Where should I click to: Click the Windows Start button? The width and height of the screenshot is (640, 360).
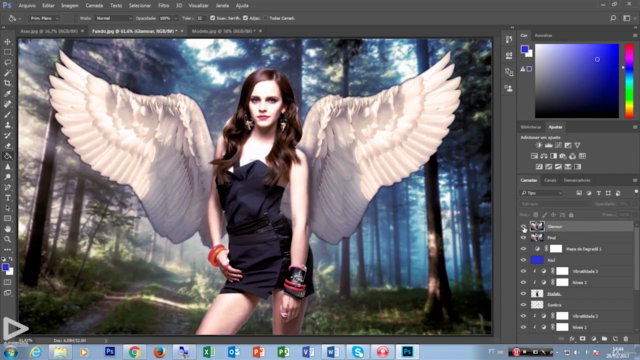click(x=11, y=352)
